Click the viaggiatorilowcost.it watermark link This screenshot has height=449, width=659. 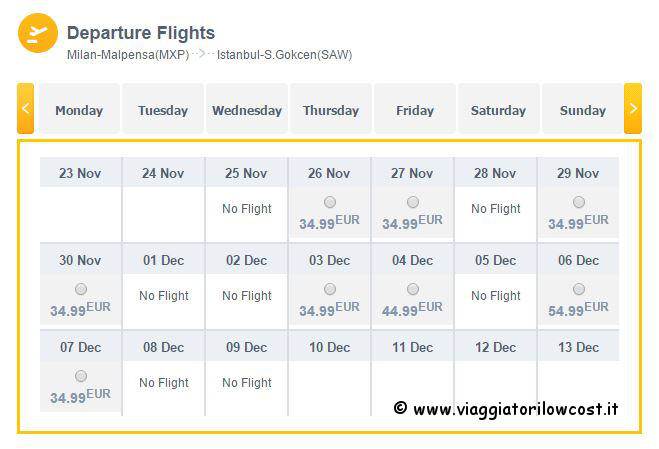coord(506,409)
